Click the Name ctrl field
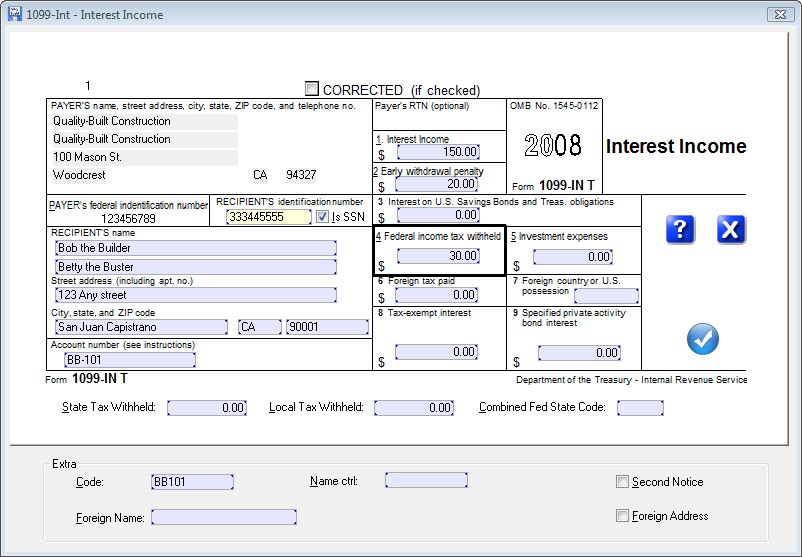Image resolution: width=802 pixels, height=557 pixels. (426, 480)
